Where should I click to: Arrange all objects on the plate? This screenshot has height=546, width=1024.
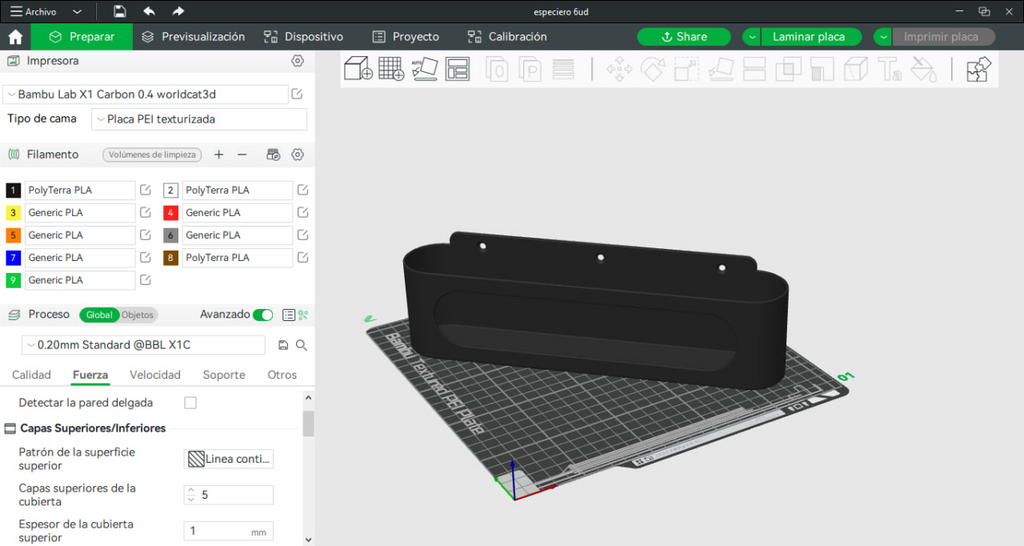[x=457, y=68]
